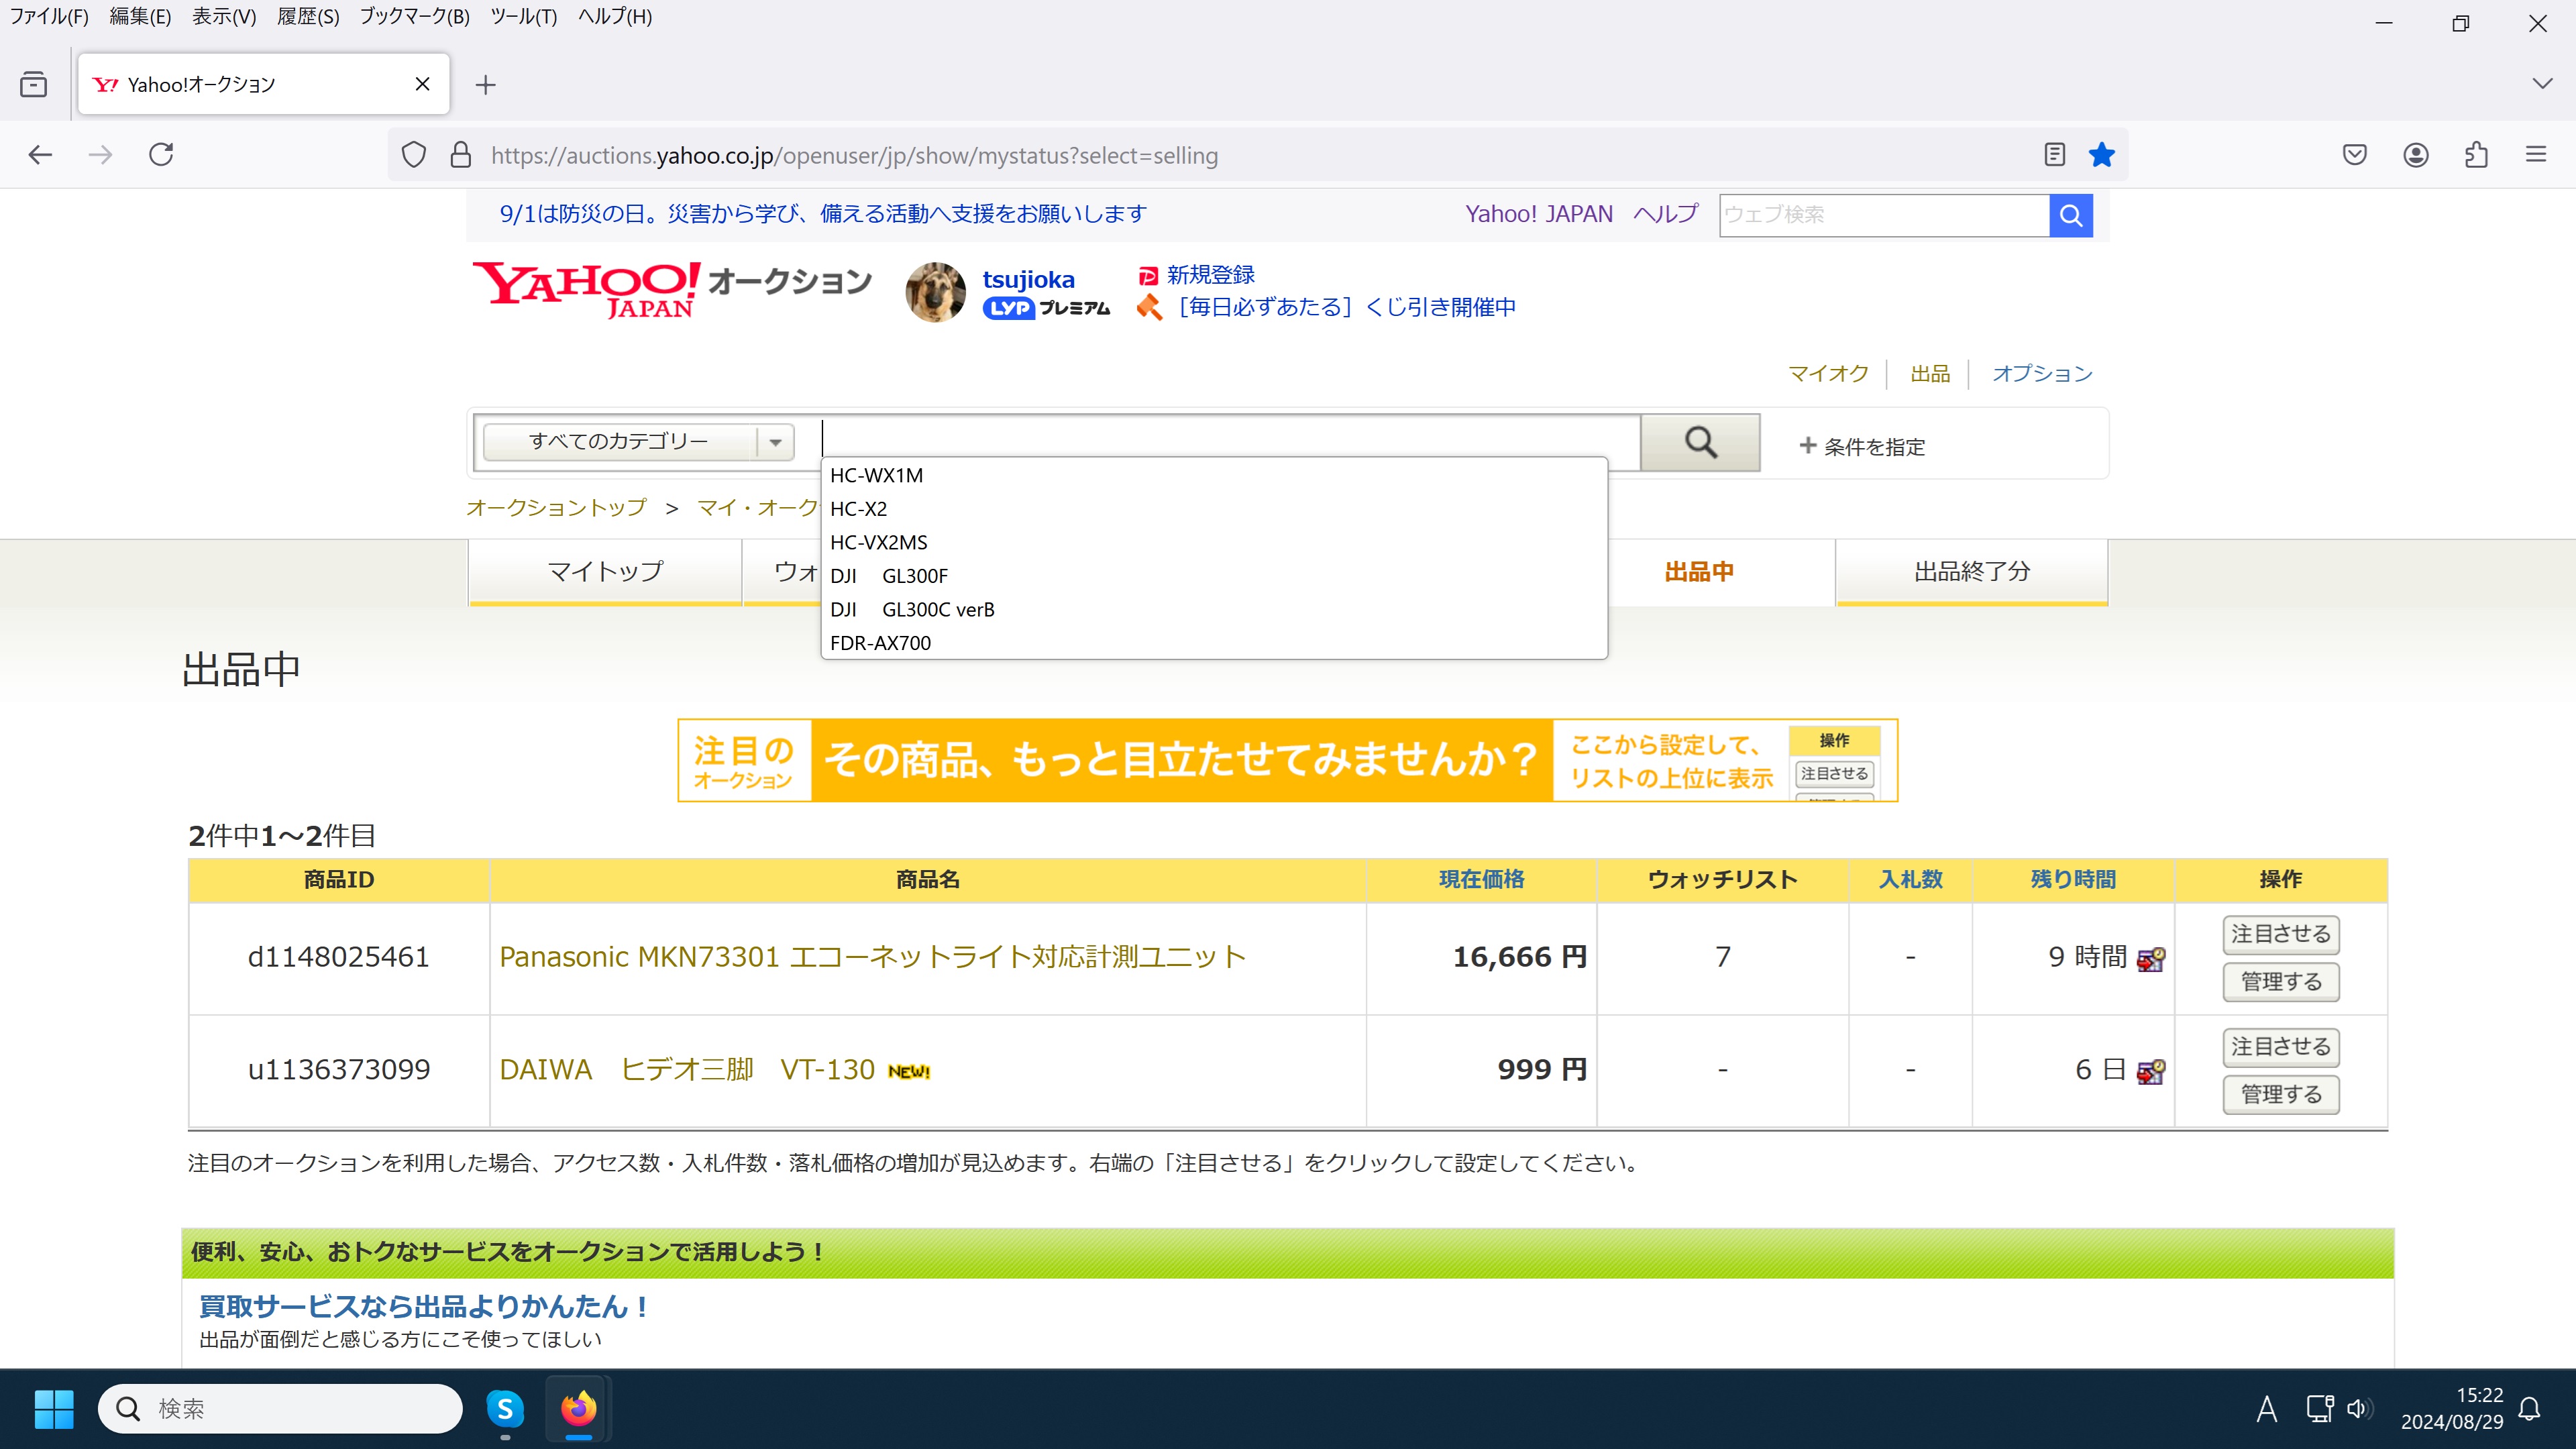Toggle the bookmark star icon
Viewport: 2576px width, 1449px height.
2101,155
